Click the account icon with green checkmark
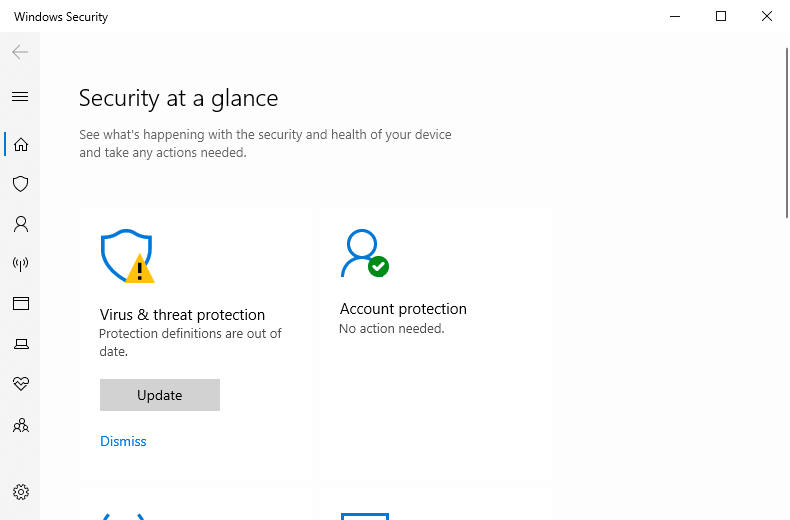790x520 pixels. pos(365,253)
